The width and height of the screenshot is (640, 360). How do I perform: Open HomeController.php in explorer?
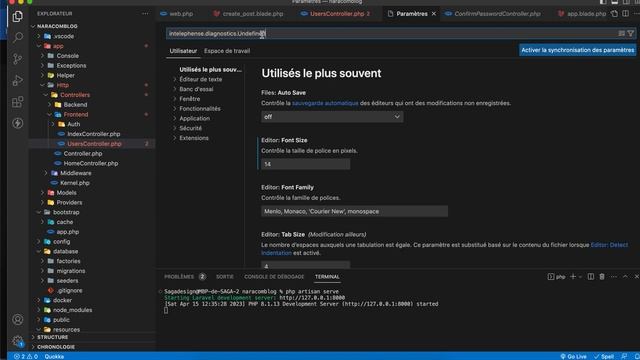point(92,163)
